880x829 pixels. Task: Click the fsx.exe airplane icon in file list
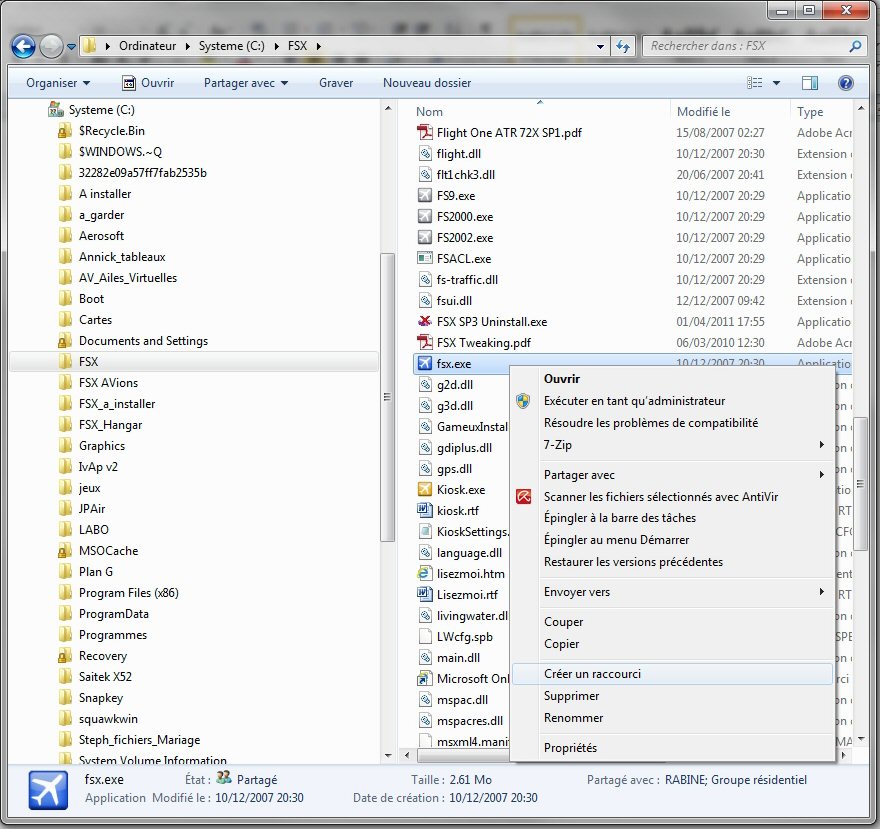(425, 364)
